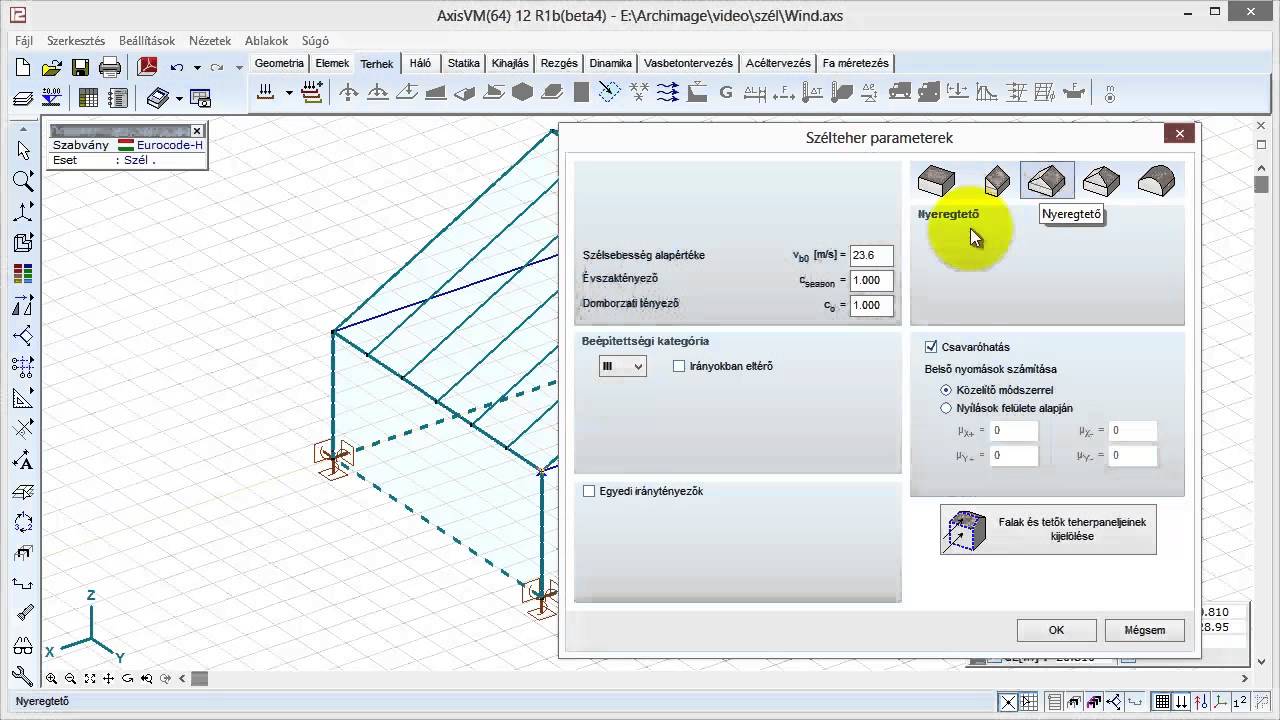Viewport: 1280px width, 720px height.
Task: Click the Eurocode-H standard text
Action: (170, 145)
